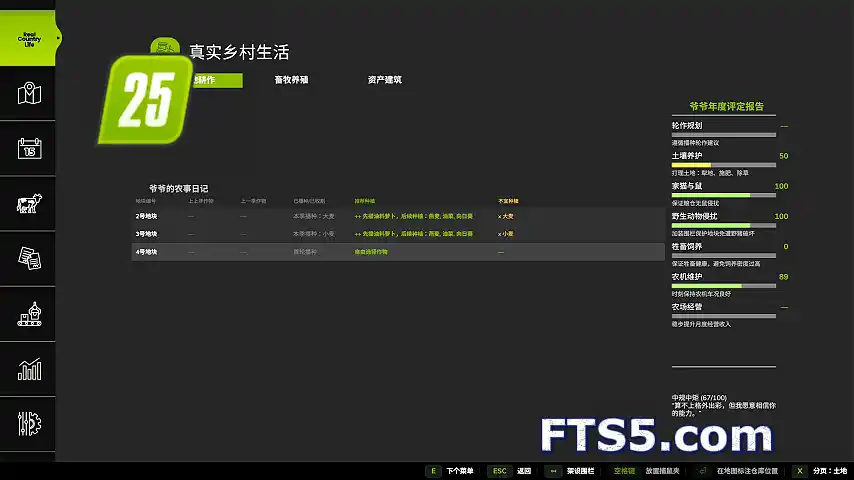Viewport: 854px width, 480px height.
Task: Select the 3号地块 row
Action: click(x=398, y=234)
